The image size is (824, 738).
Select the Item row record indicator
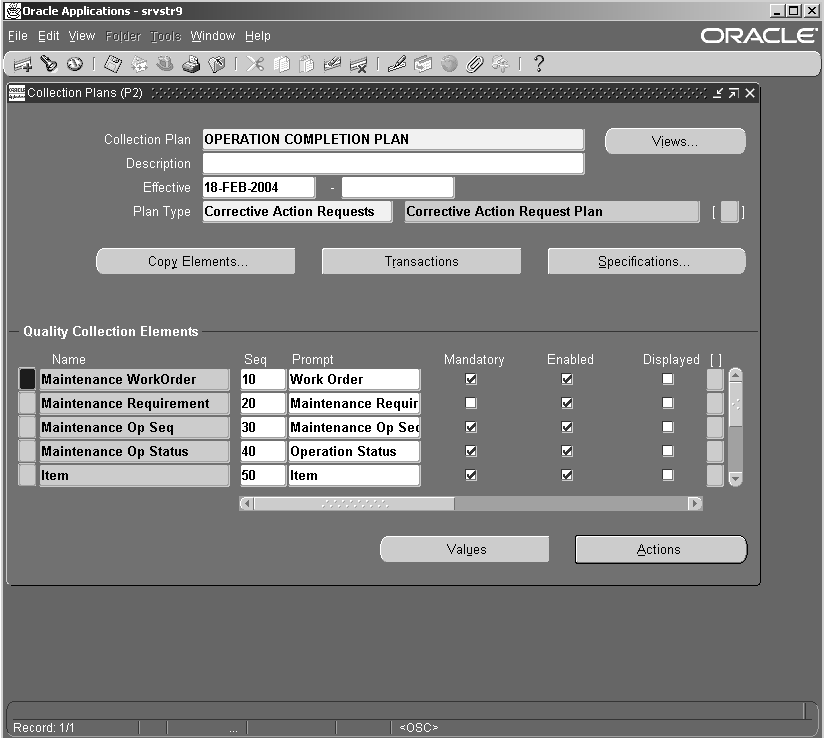[27, 475]
